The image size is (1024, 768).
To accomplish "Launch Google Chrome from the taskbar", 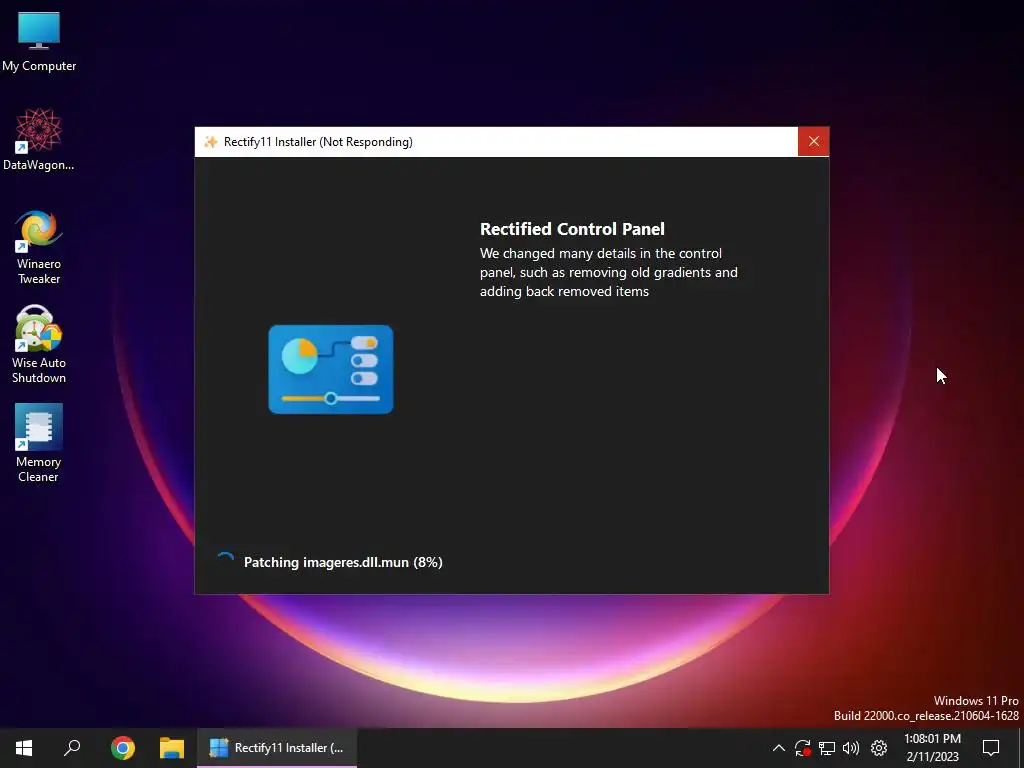I will point(123,748).
